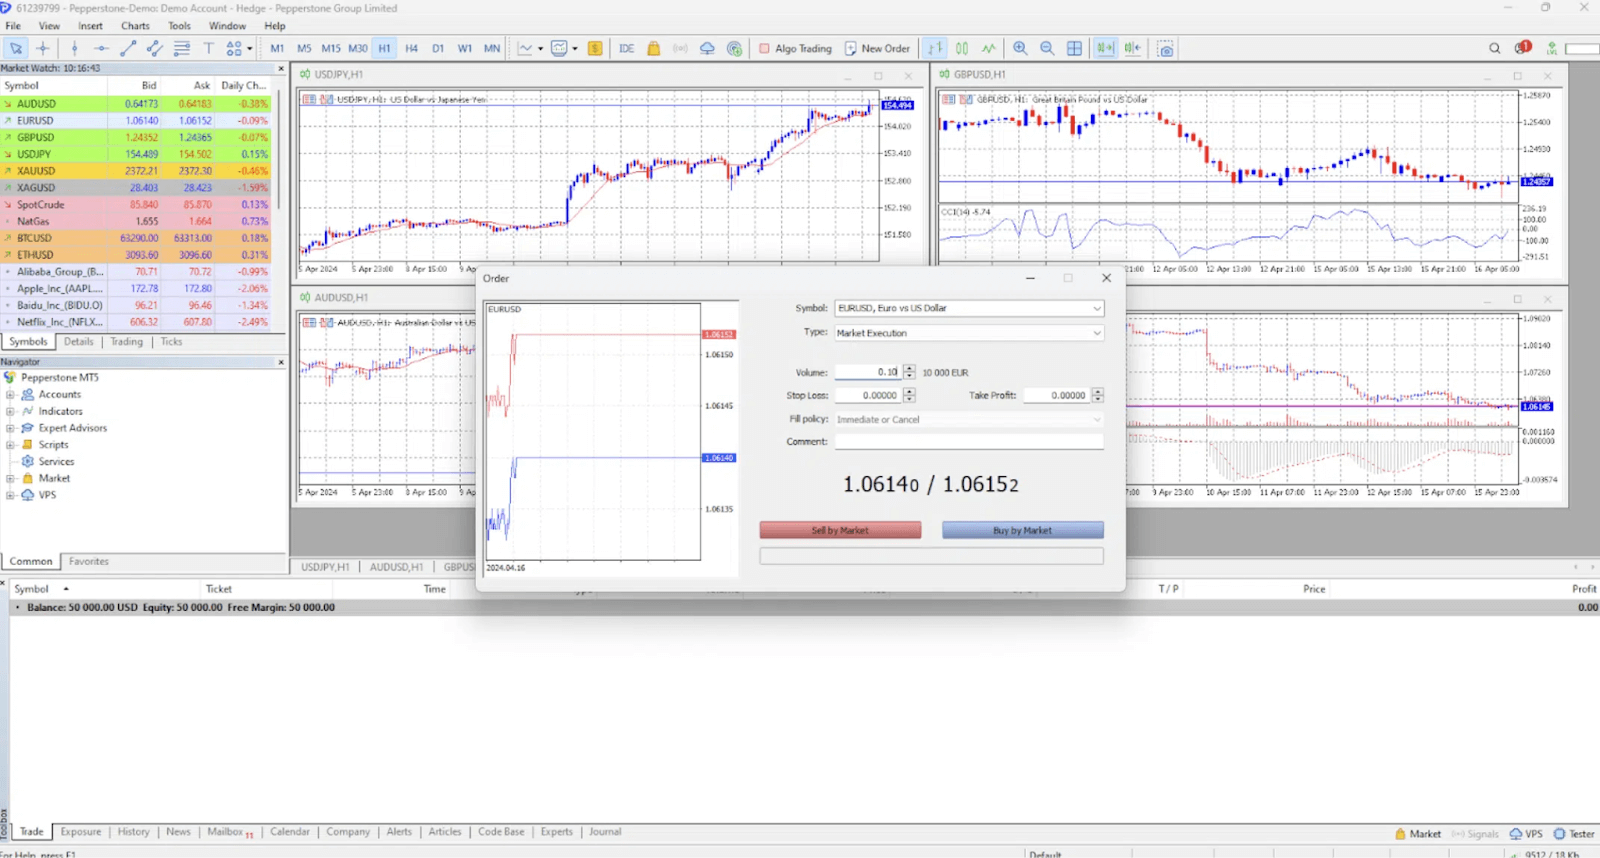Draw a vertical line on chart
This screenshot has width=1600, height=858.
(x=74, y=48)
